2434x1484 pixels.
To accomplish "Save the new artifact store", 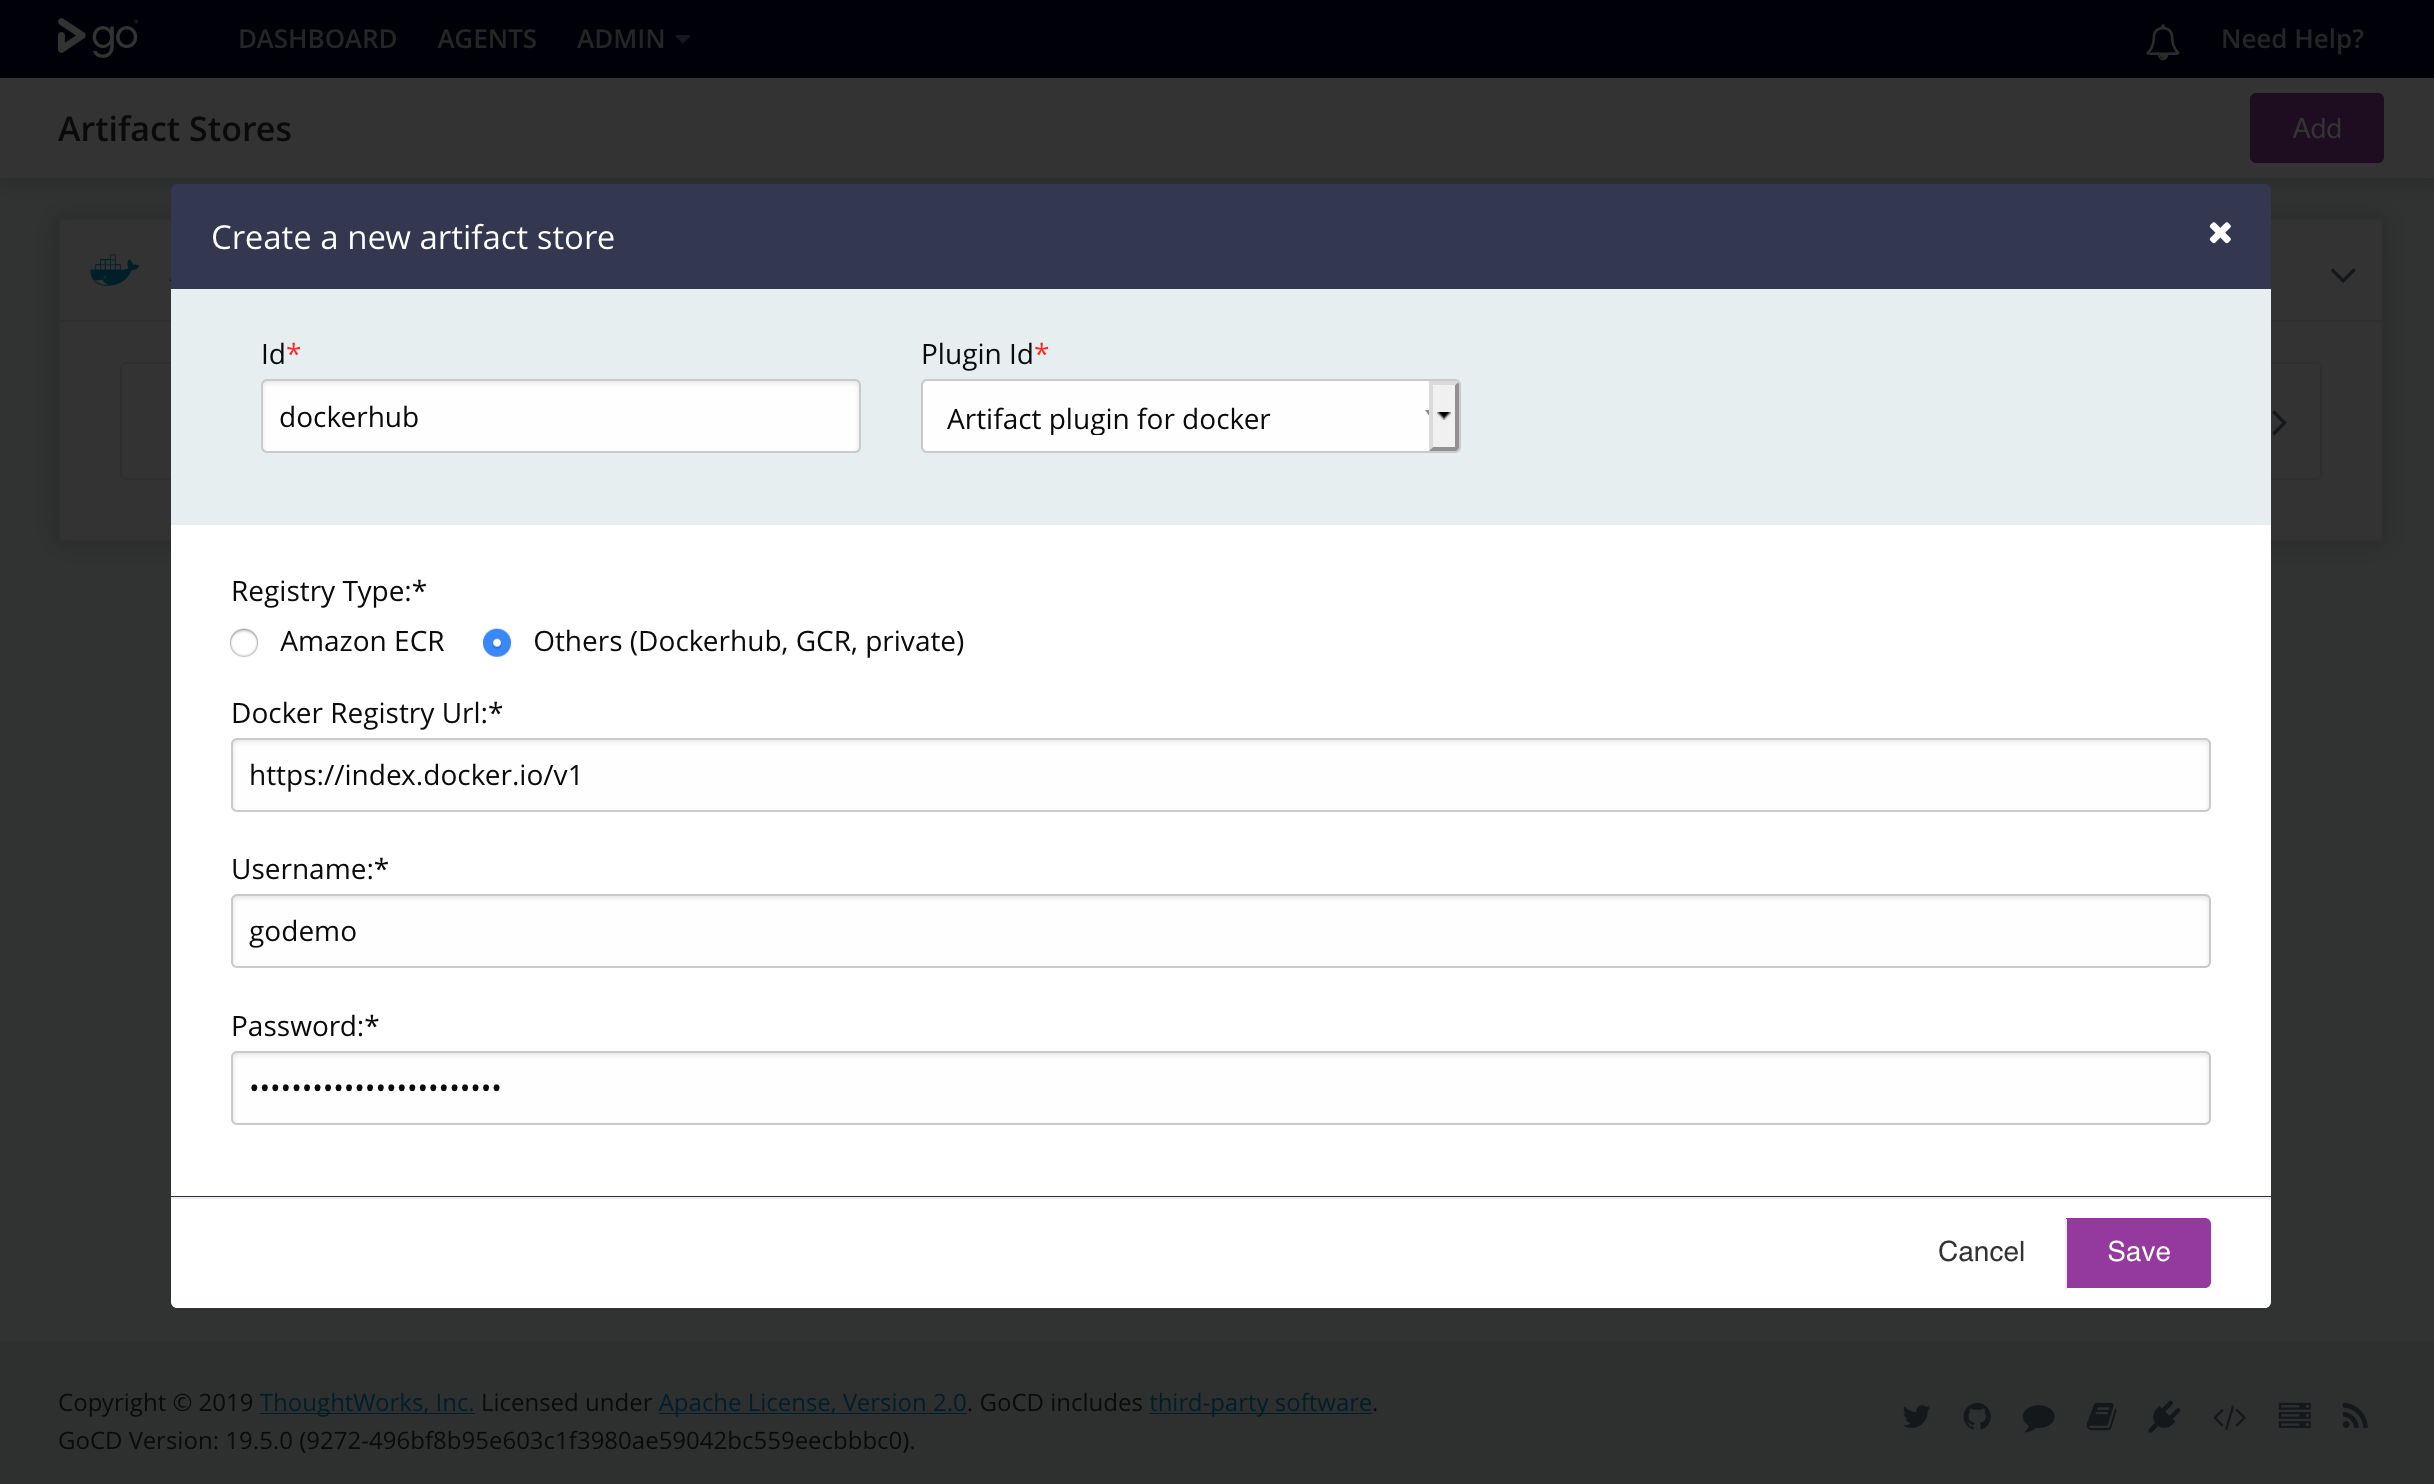I will tap(2137, 1252).
